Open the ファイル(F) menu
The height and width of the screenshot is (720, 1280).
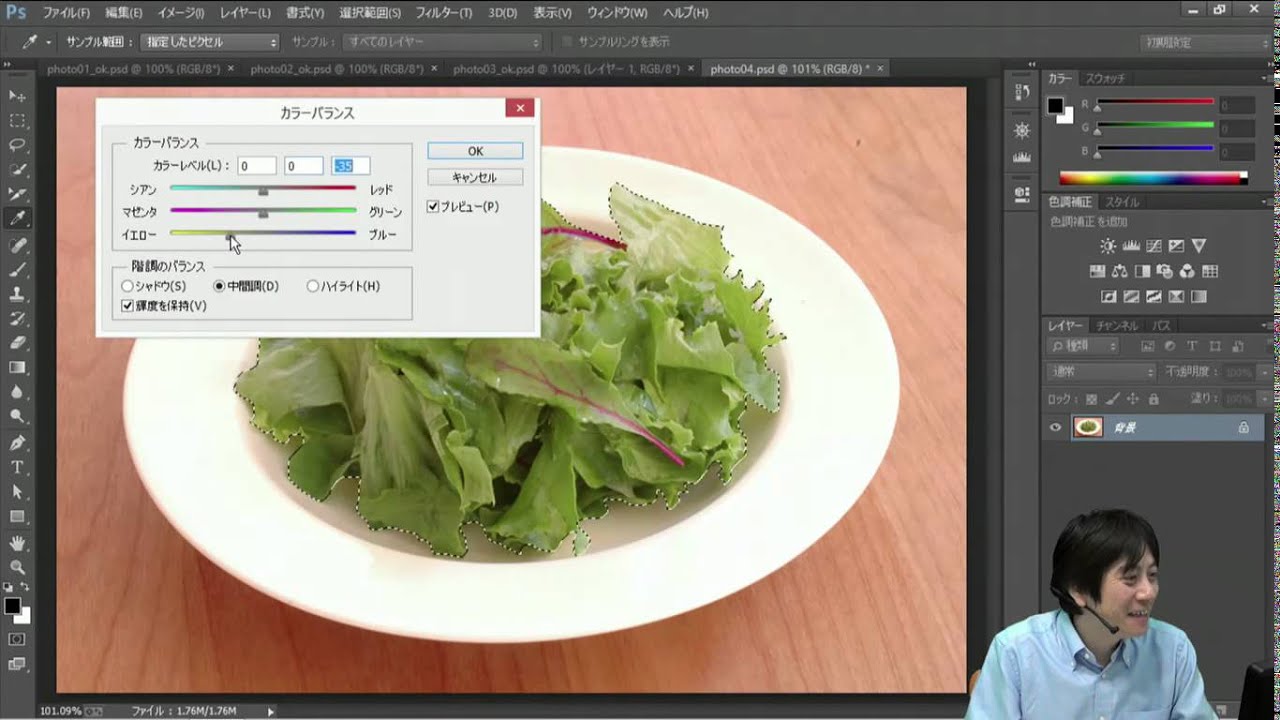(x=66, y=13)
